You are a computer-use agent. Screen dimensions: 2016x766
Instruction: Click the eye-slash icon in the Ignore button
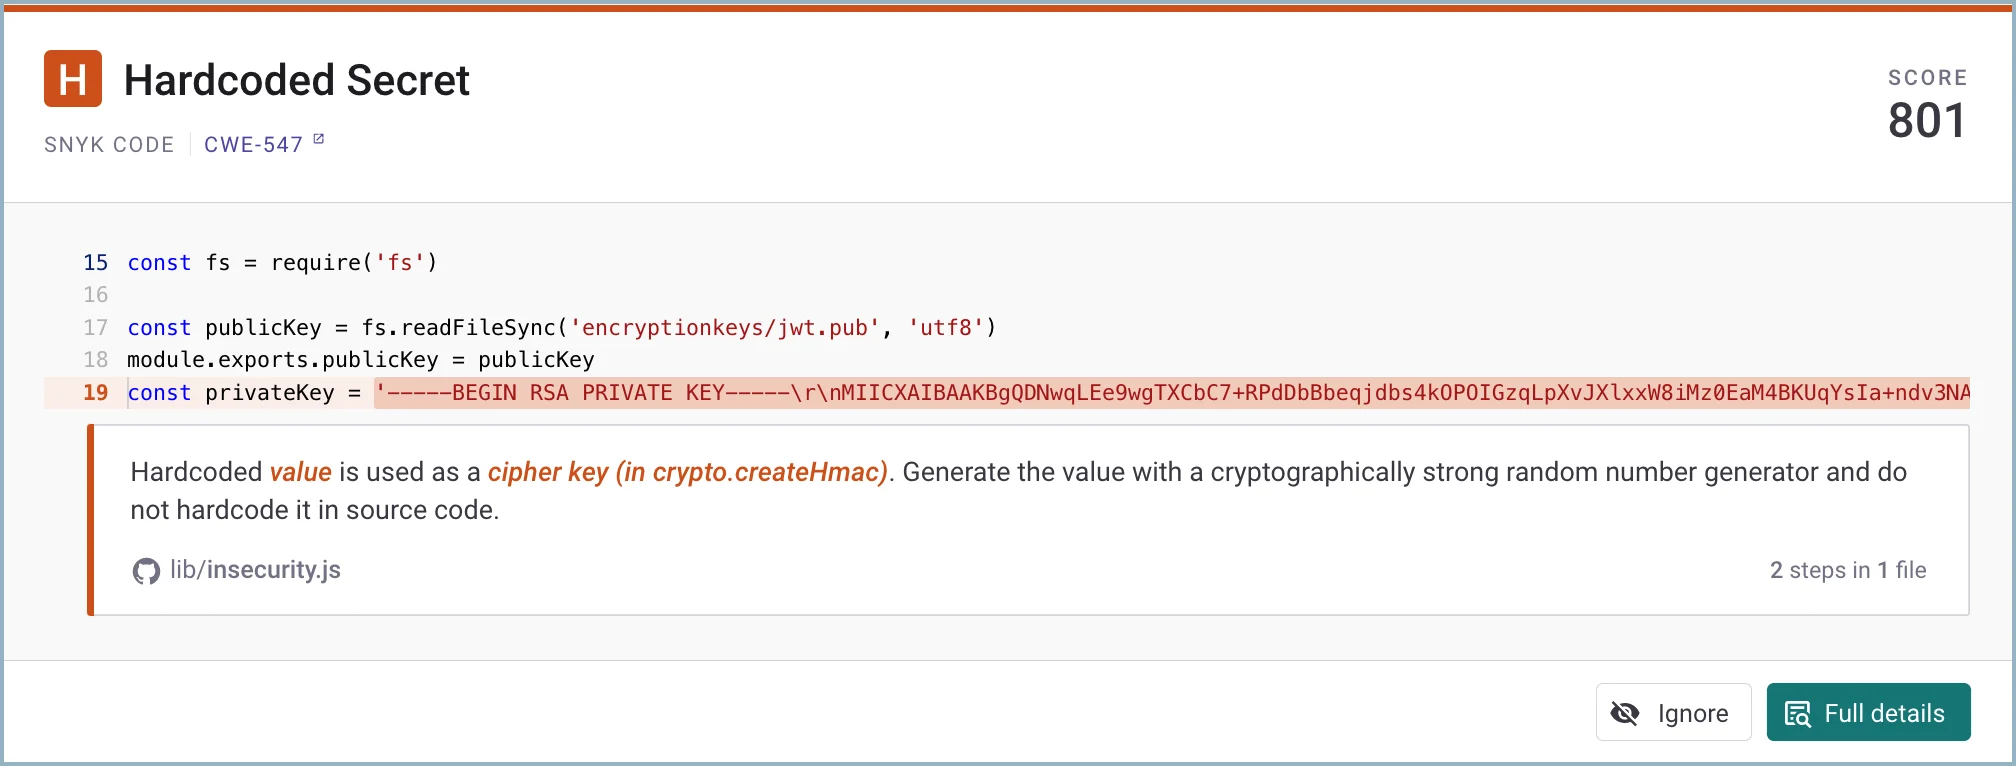coord(1625,712)
